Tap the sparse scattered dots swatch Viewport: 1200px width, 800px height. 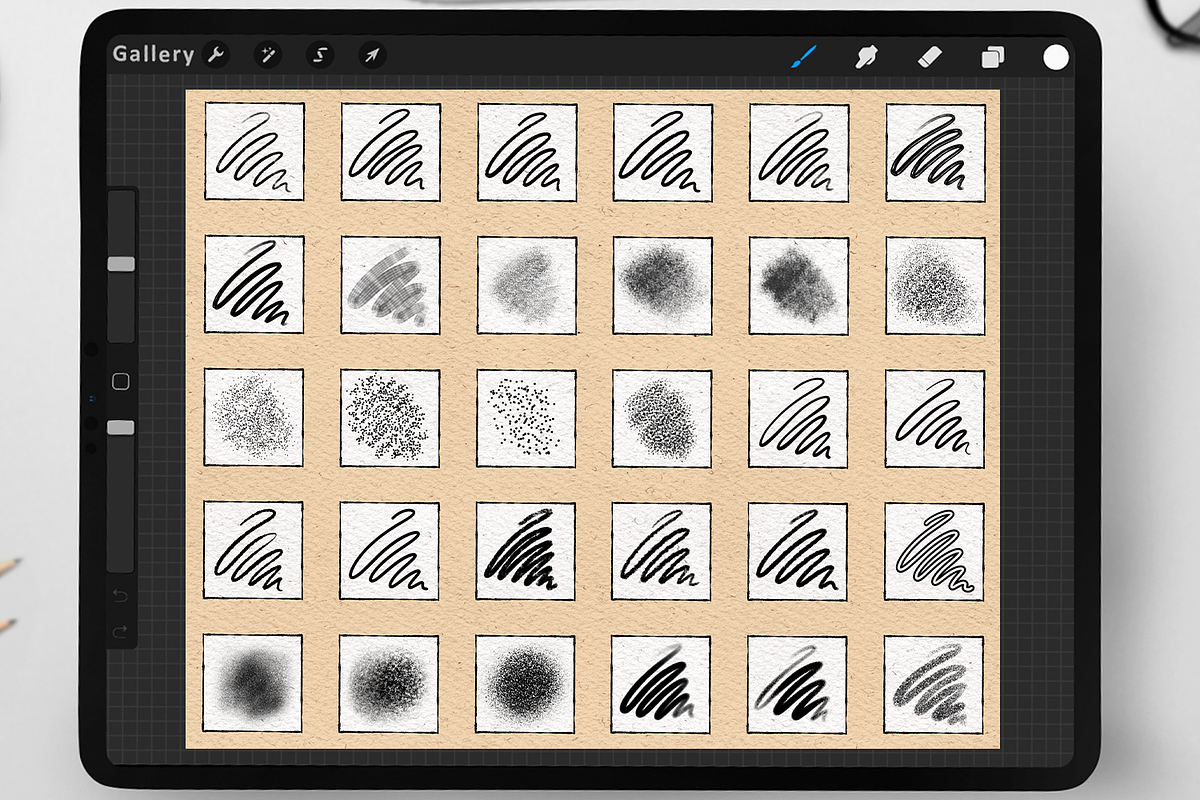[x=526, y=418]
